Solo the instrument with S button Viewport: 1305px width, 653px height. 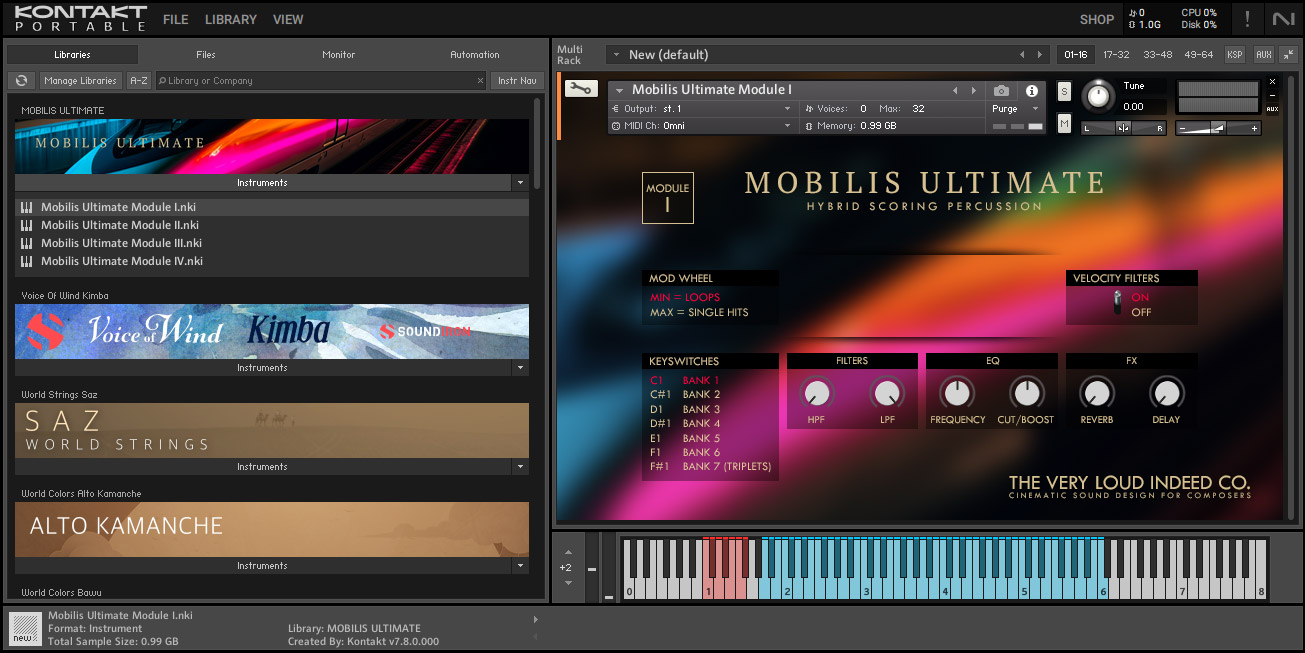[1064, 92]
